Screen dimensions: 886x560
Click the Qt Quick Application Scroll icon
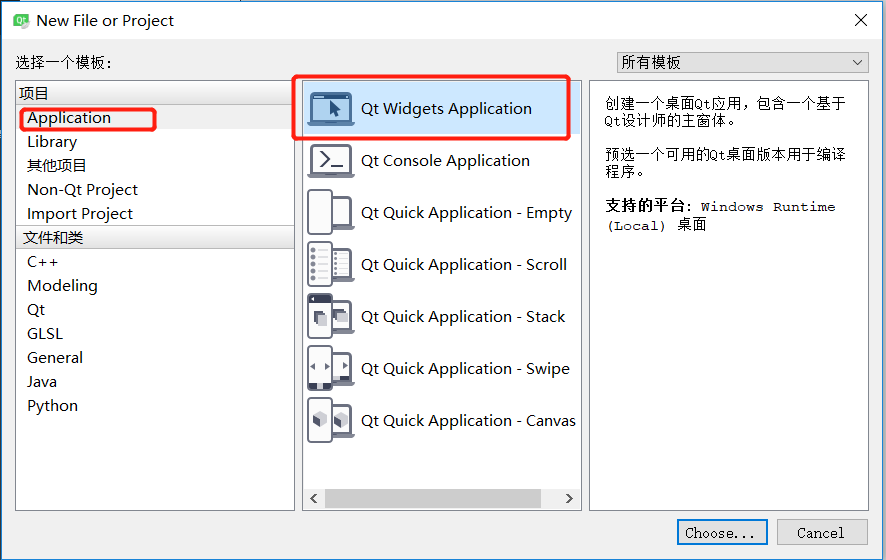pos(331,264)
